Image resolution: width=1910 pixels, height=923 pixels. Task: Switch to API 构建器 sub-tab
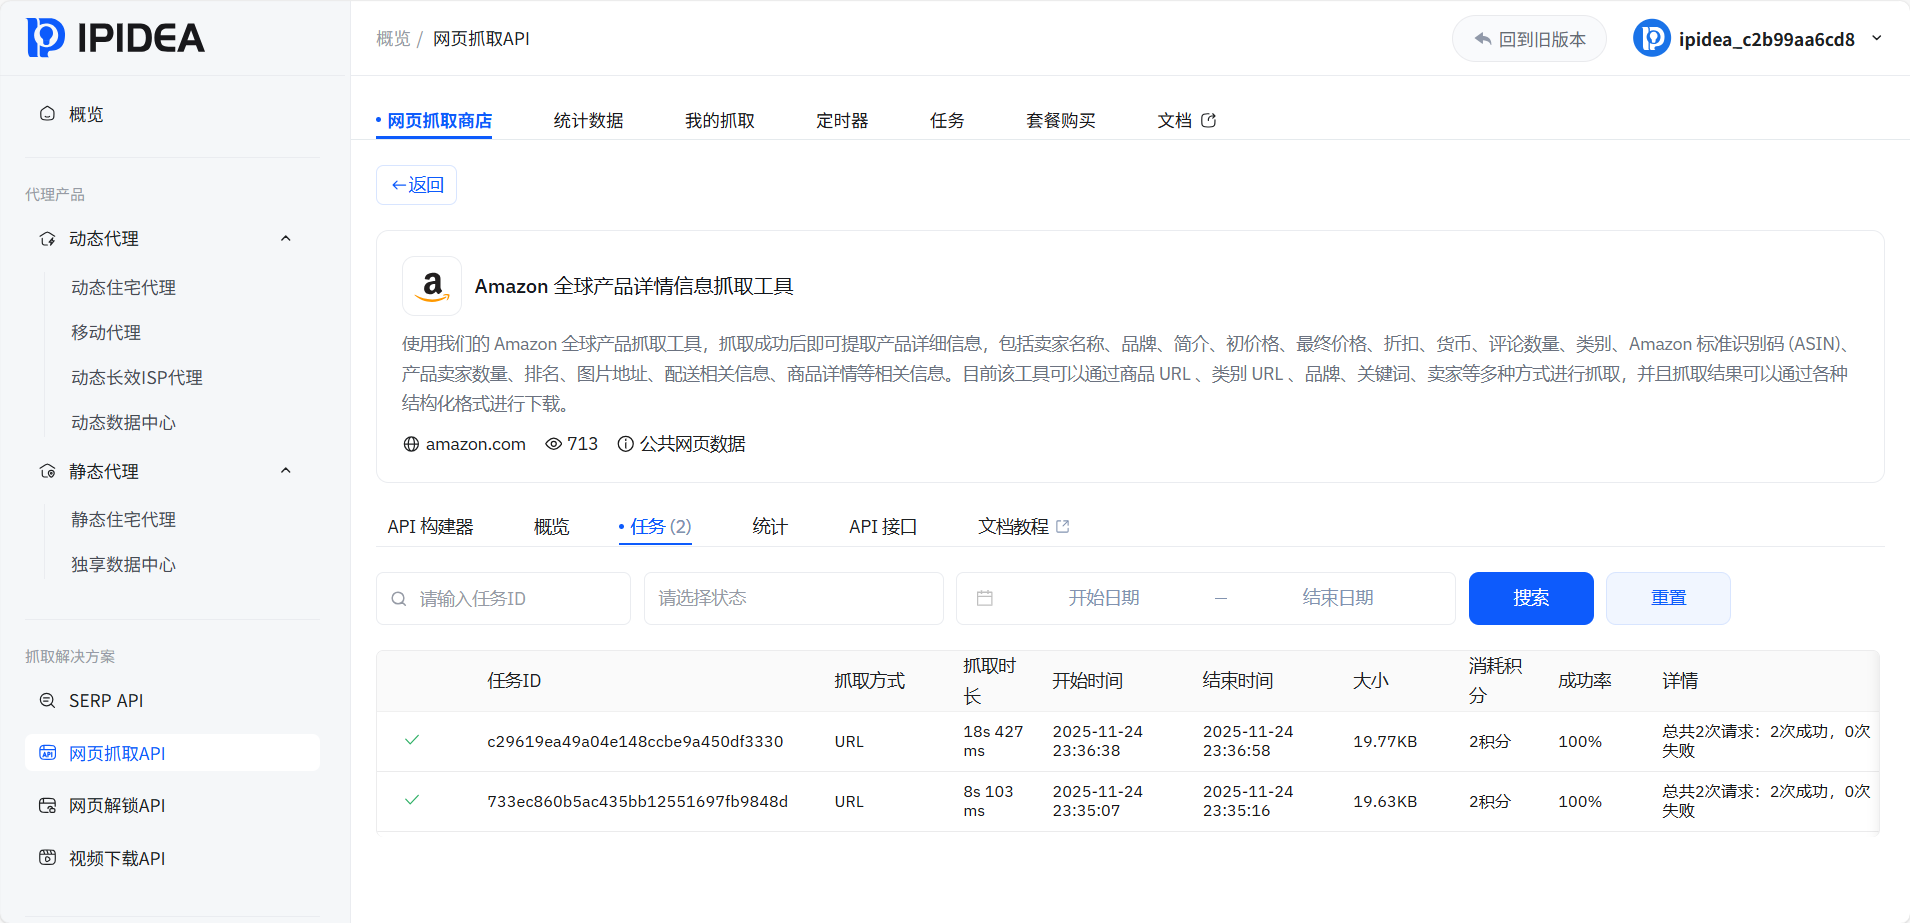pyautogui.click(x=431, y=527)
